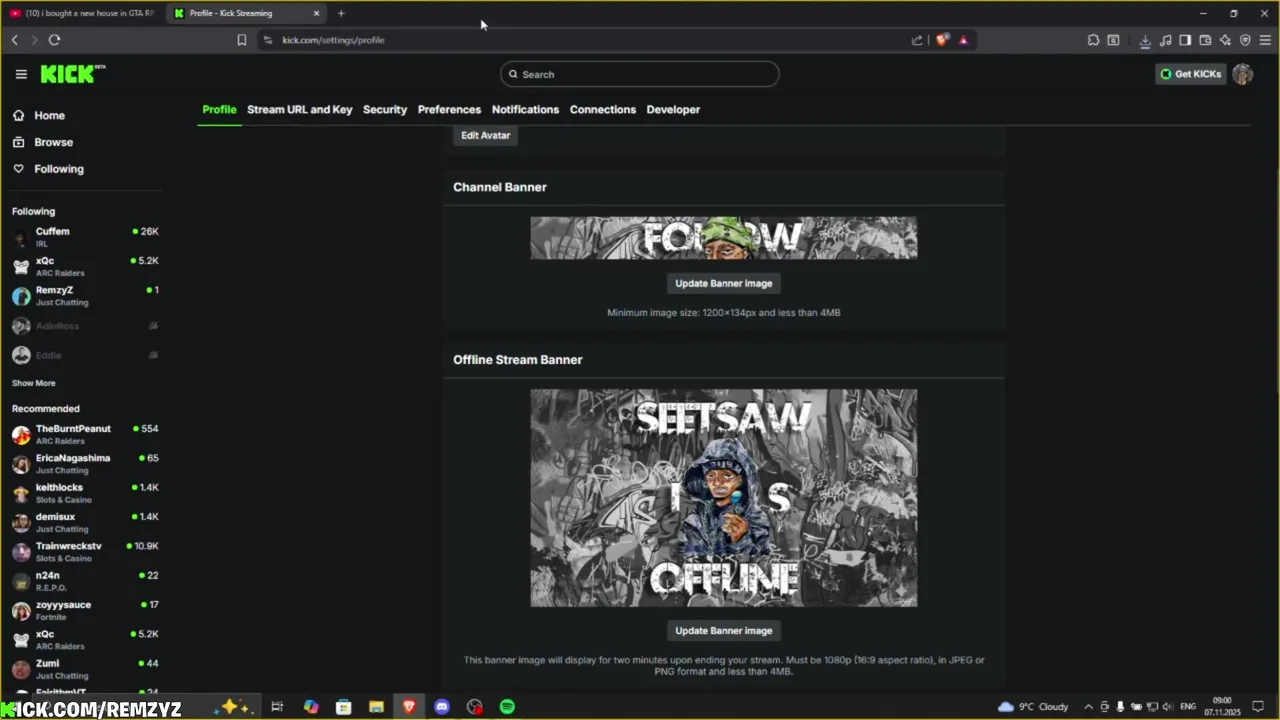Open the Connections settings tab

pos(603,110)
